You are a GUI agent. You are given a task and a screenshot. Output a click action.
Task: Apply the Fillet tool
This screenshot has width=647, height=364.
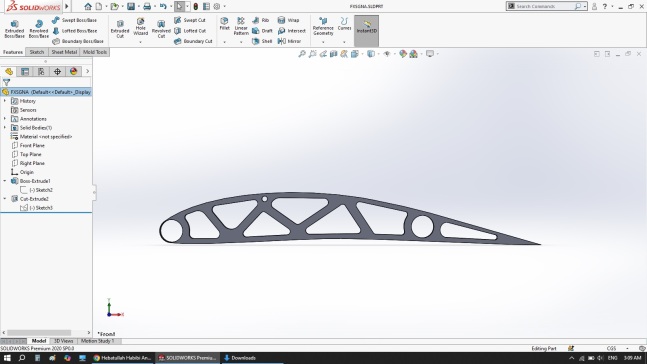224,24
